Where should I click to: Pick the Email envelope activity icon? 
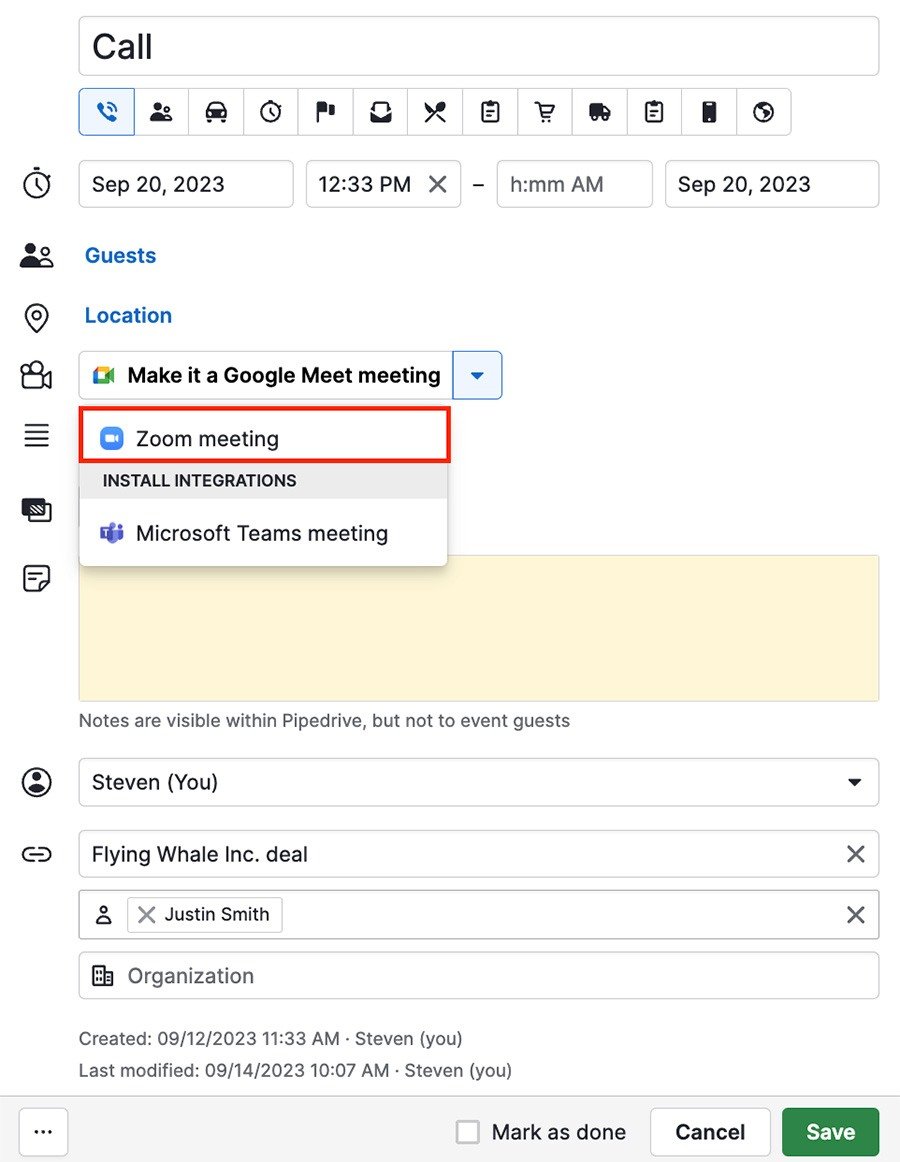tap(380, 112)
